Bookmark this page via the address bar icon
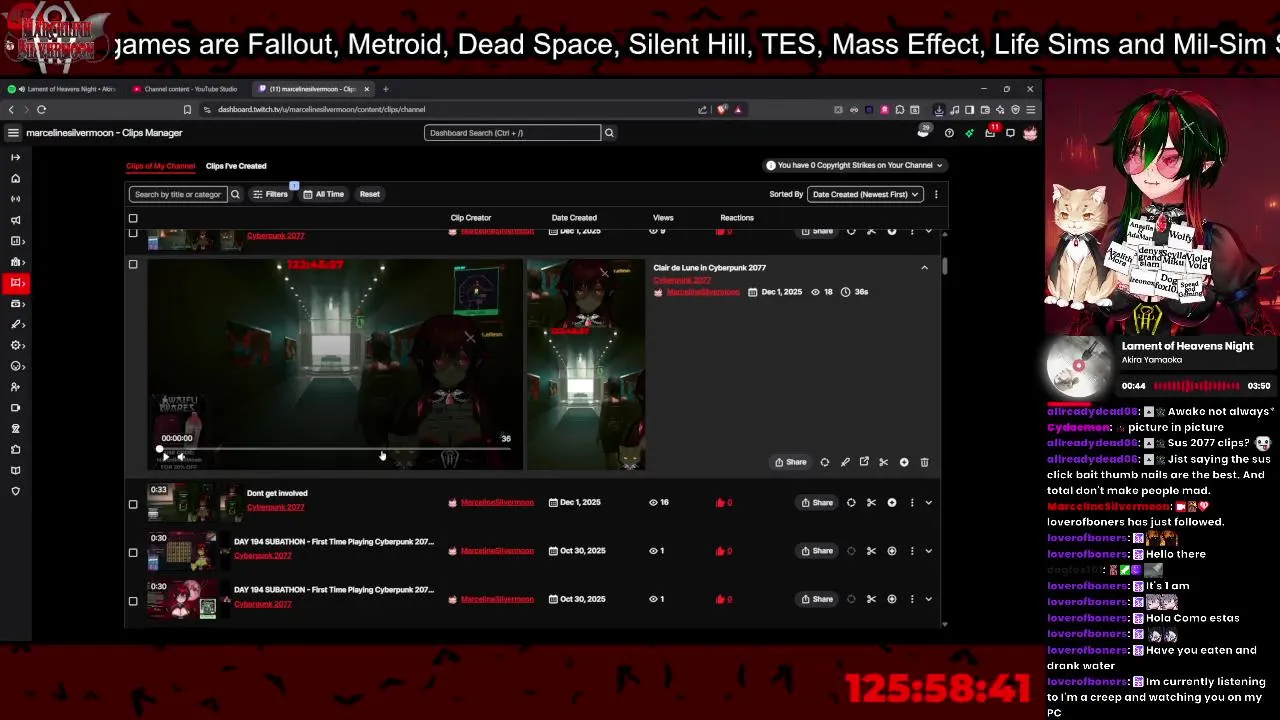The width and height of the screenshot is (1280, 720). (x=187, y=109)
